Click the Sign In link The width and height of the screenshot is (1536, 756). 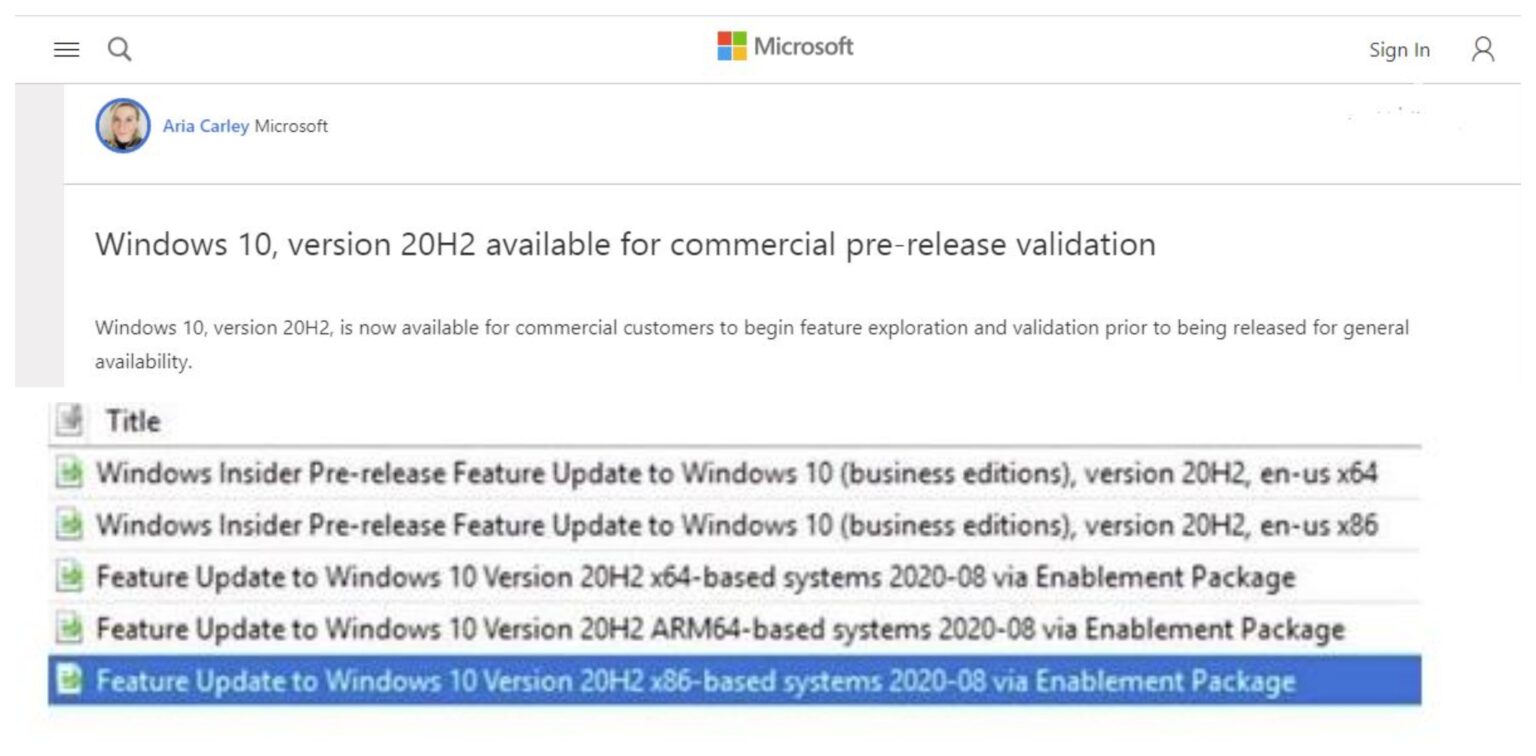[x=1399, y=49]
